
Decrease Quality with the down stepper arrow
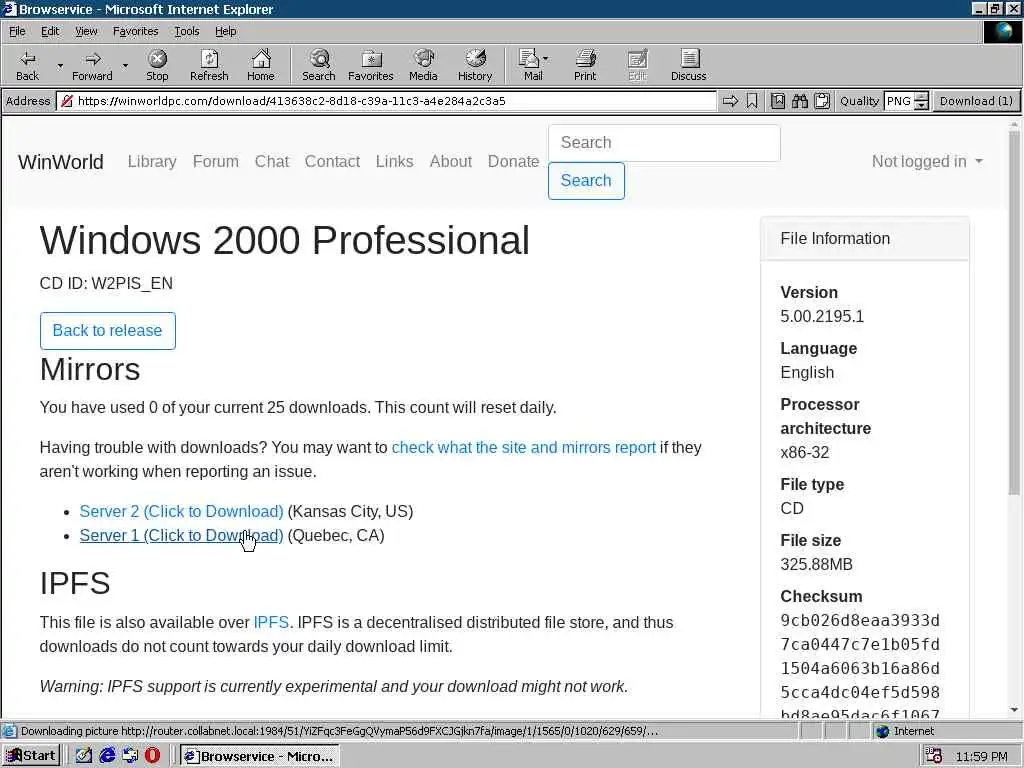click(x=921, y=106)
